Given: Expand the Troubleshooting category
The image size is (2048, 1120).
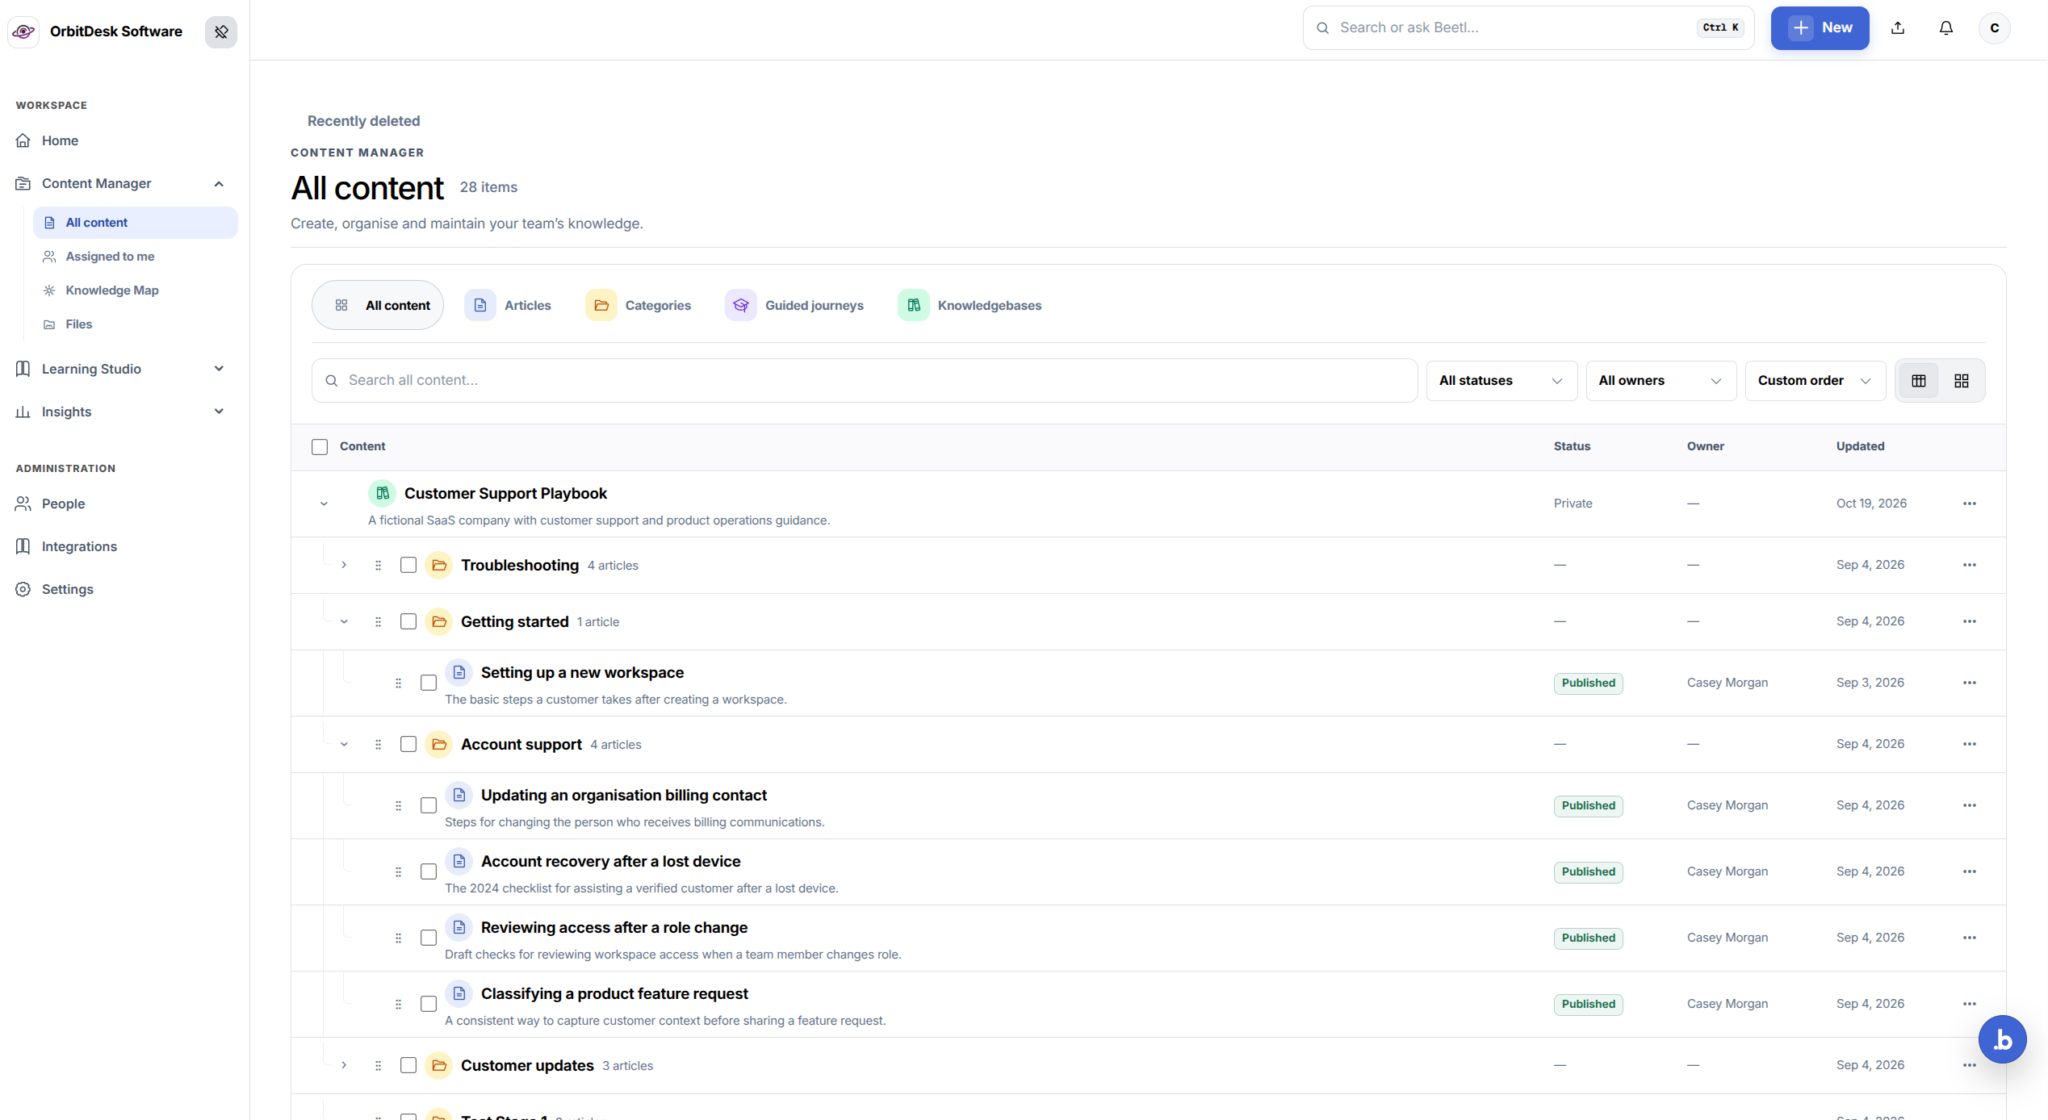Looking at the screenshot, I should pos(344,565).
